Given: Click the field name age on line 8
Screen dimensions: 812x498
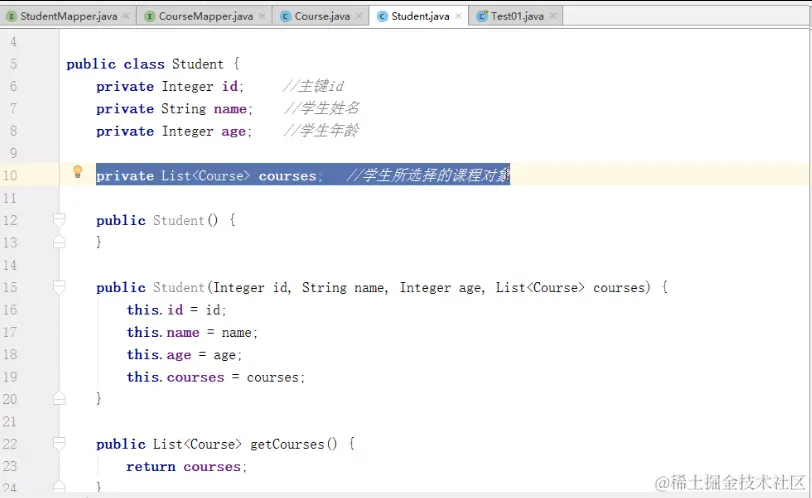Looking at the screenshot, I should 234,131.
